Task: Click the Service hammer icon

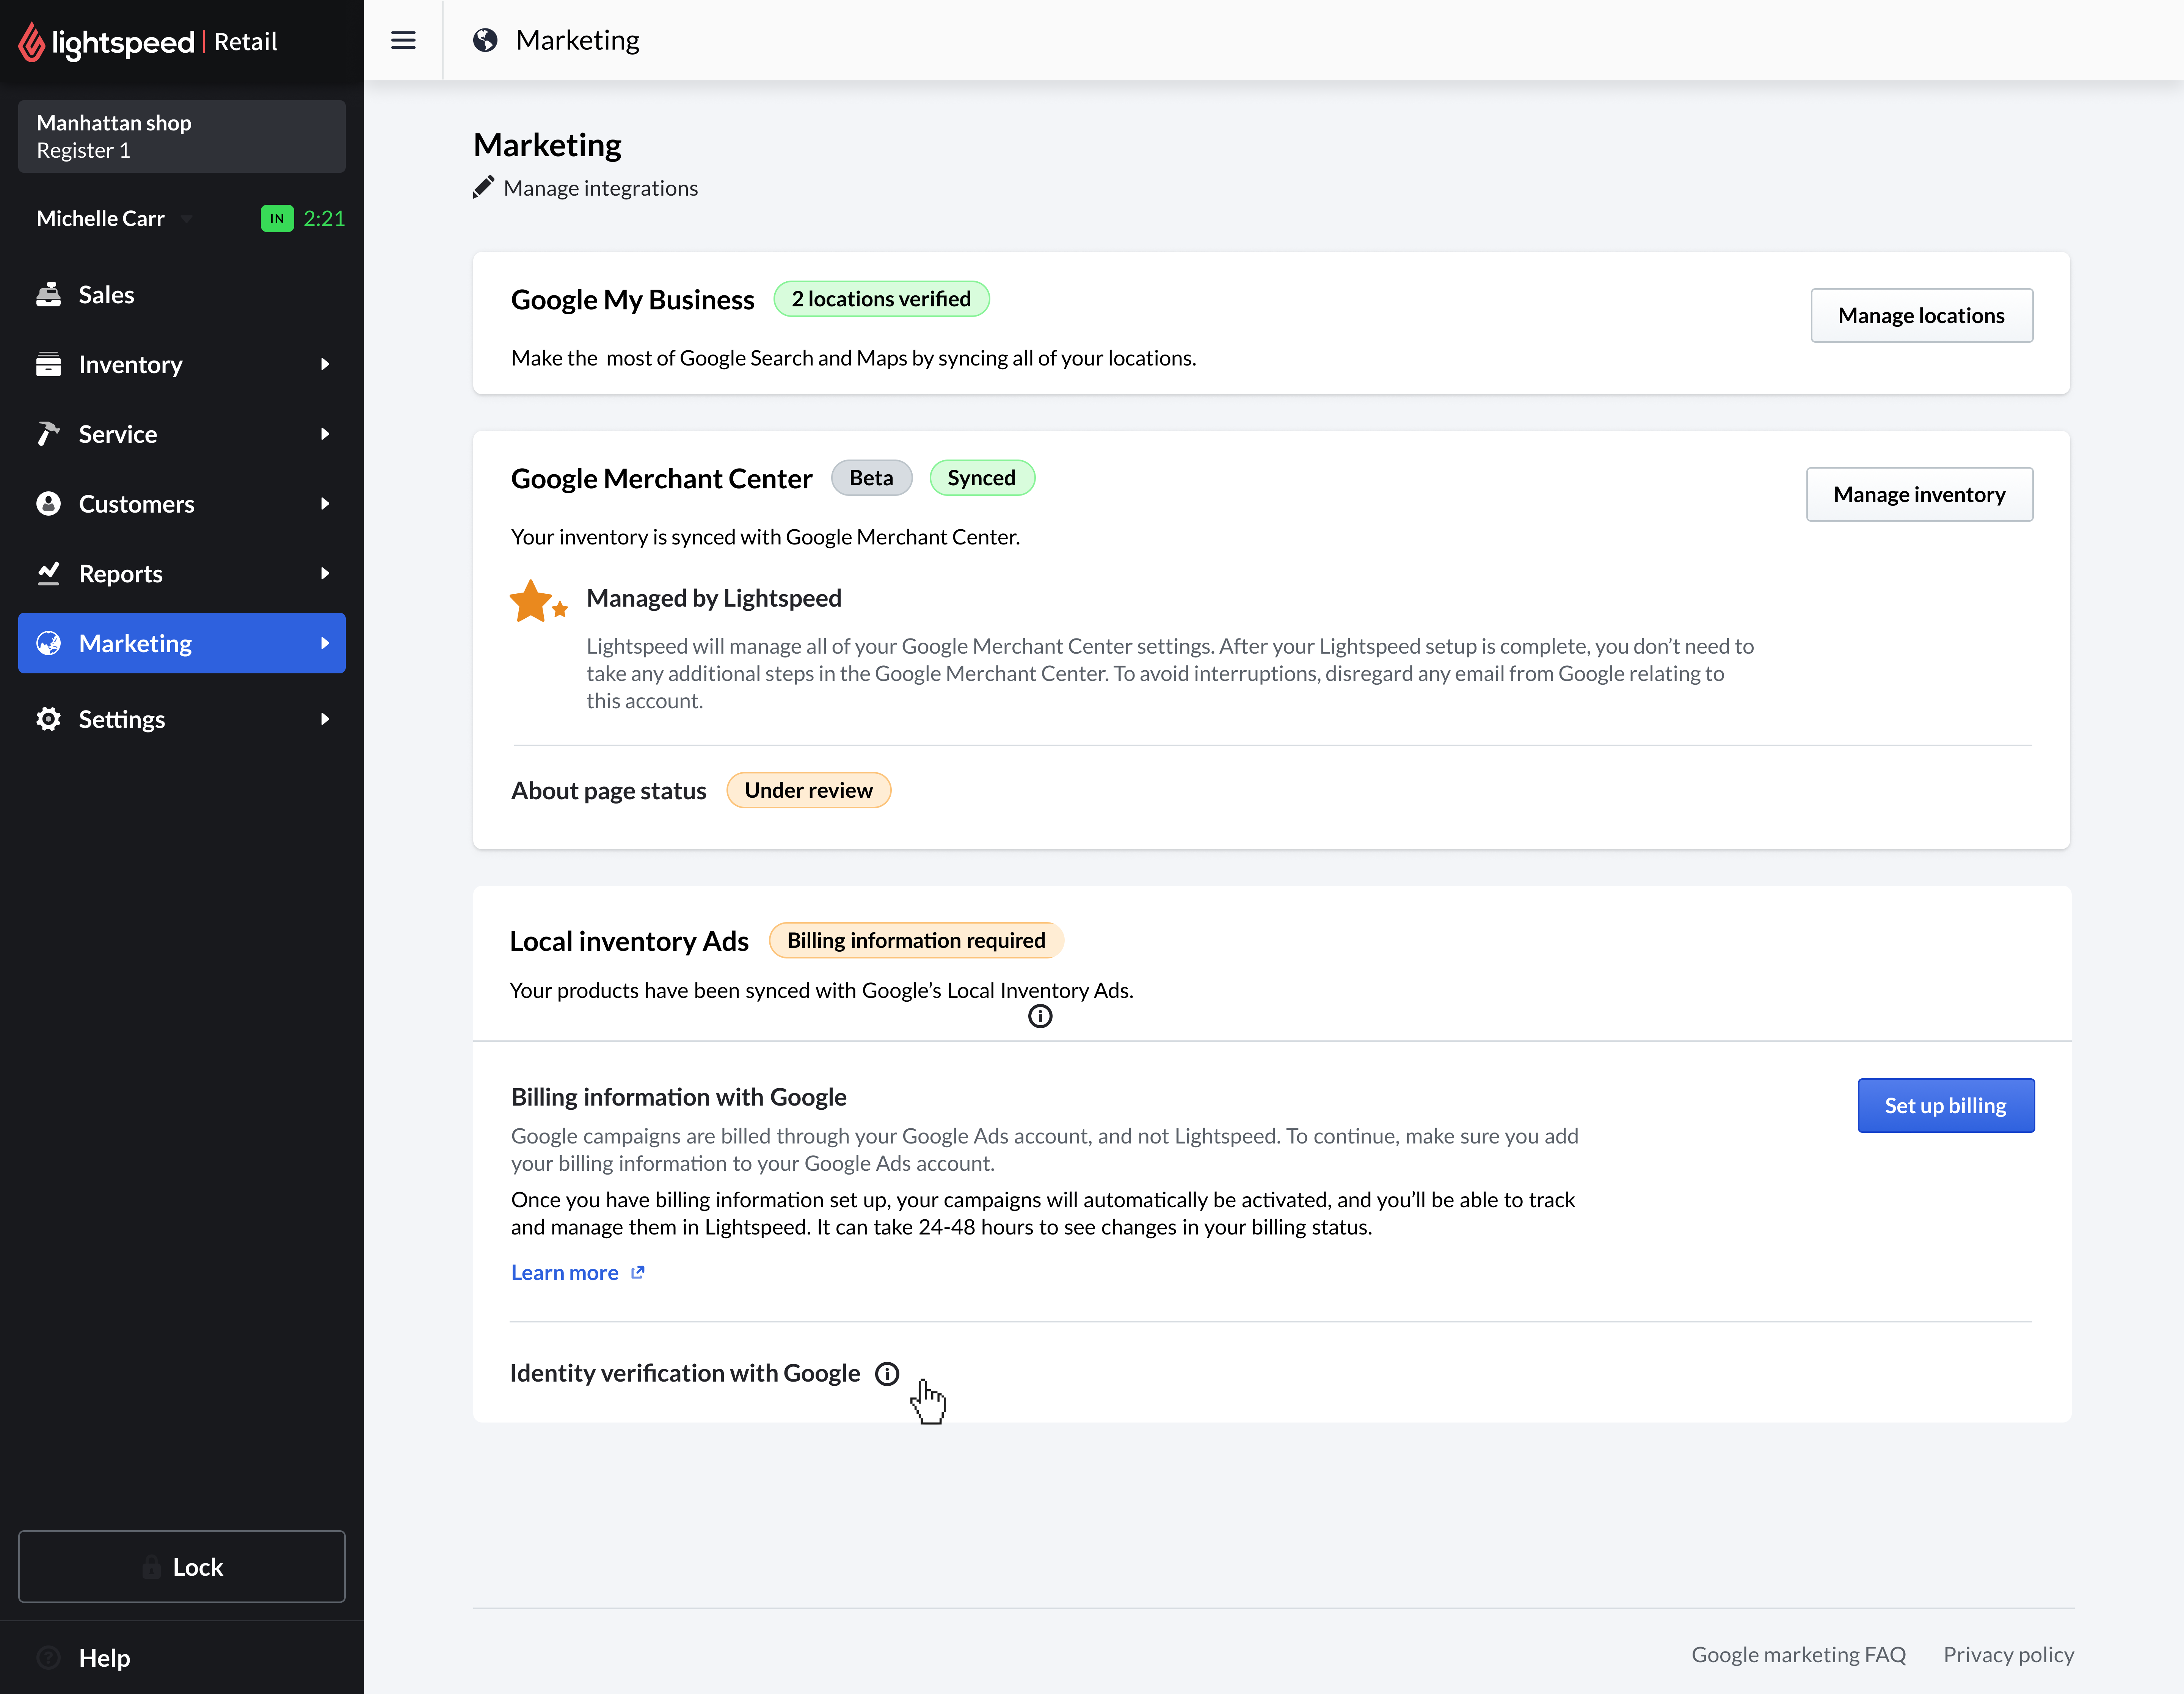Action: [48, 434]
